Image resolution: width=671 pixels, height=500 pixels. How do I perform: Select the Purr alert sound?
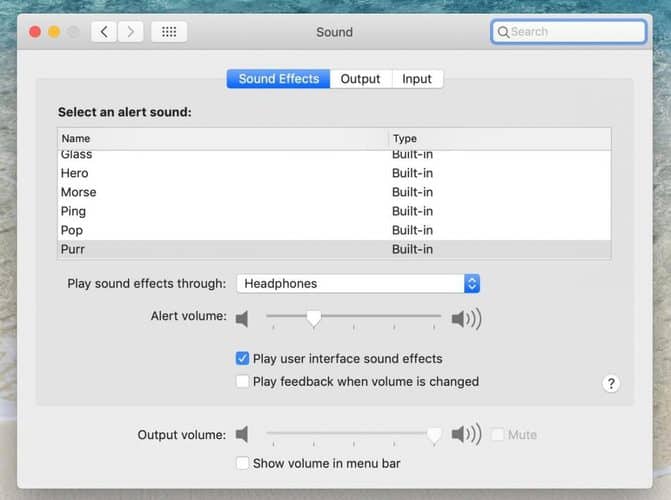coord(334,249)
